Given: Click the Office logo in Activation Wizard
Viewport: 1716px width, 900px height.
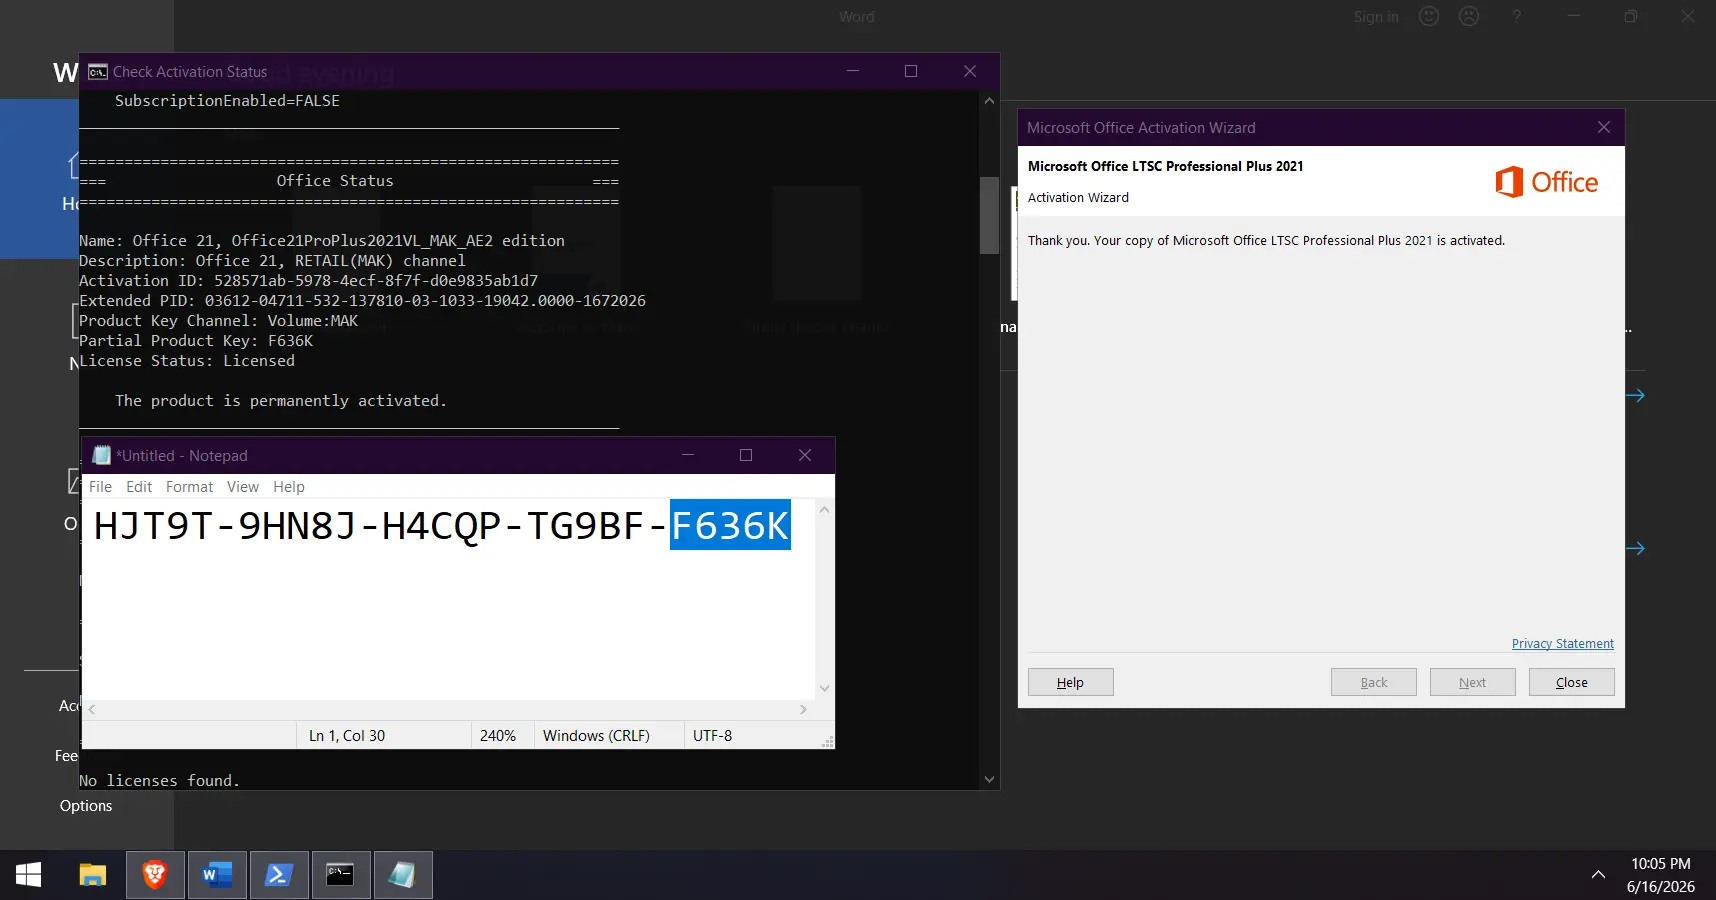Looking at the screenshot, I should (x=1546, y=182).
